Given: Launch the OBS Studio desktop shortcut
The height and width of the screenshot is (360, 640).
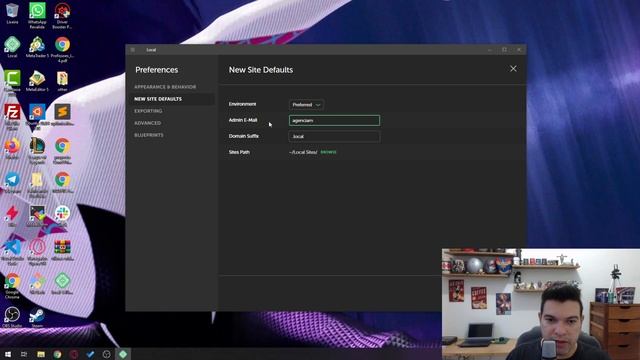Looking at the screenshot, I should pyautogui.click(x=12, y=317).
